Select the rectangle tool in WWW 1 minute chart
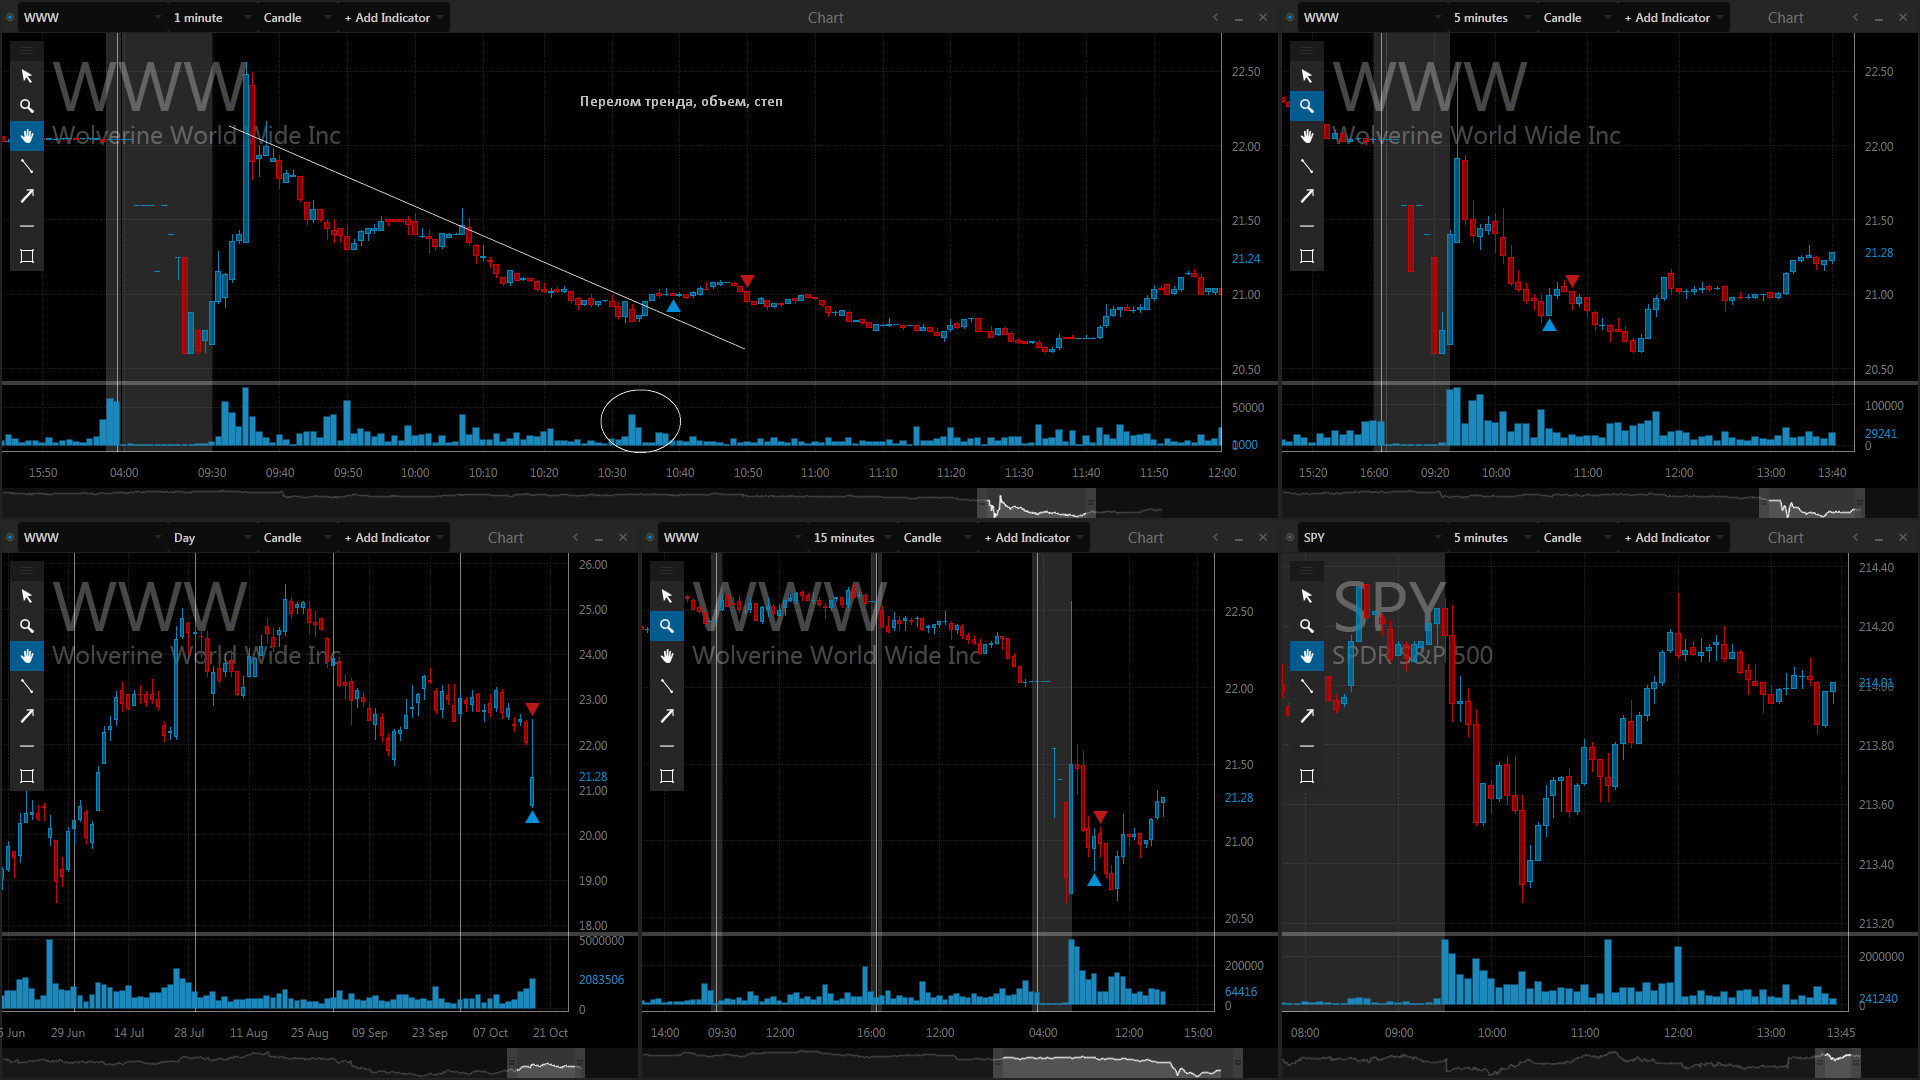 coord(27,256)
